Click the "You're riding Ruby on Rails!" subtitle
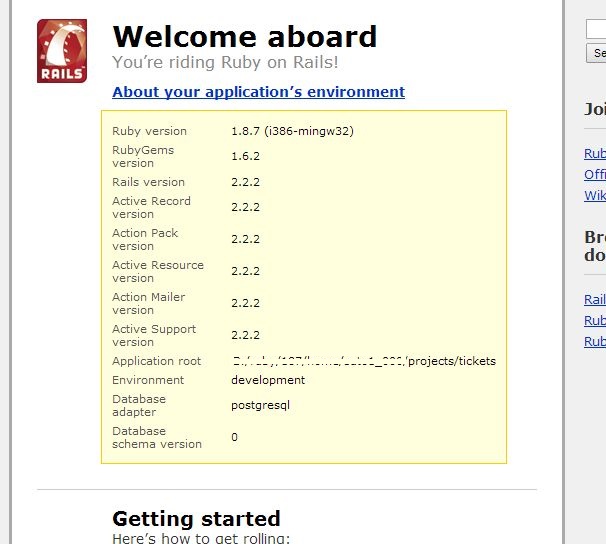 click(x=225, y=62)
